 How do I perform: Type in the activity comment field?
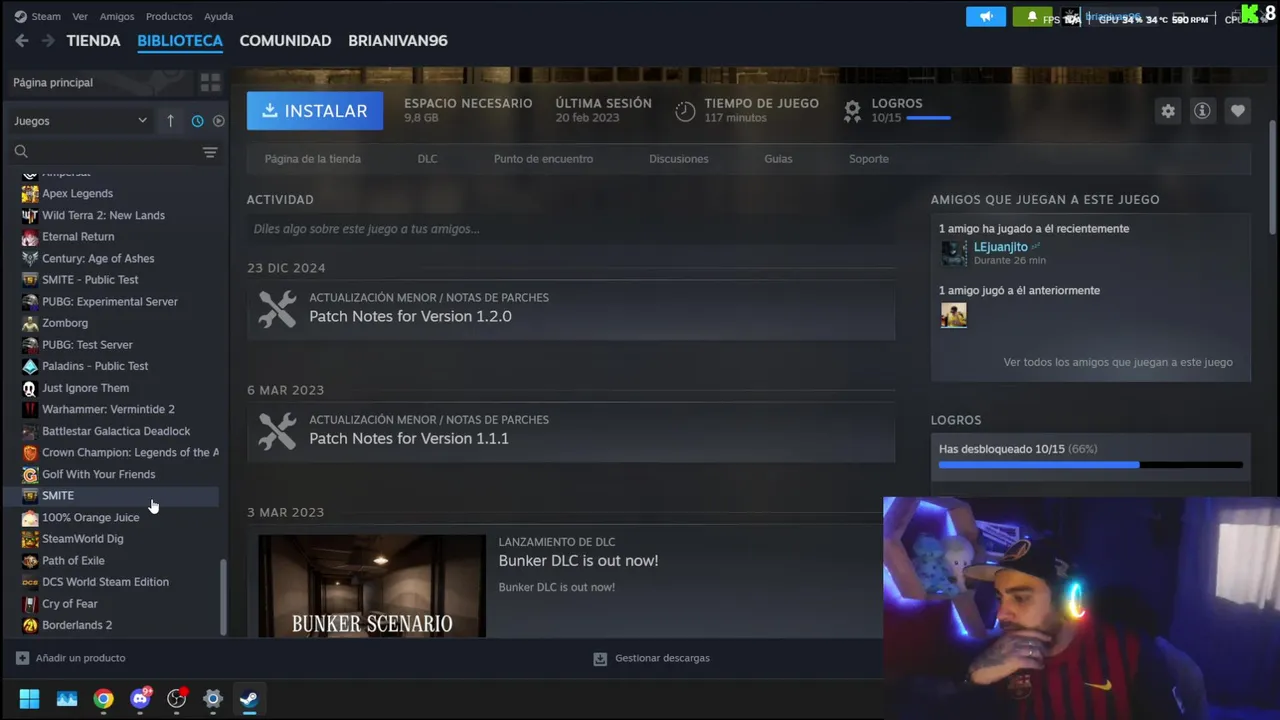click(x=571, y=229)
